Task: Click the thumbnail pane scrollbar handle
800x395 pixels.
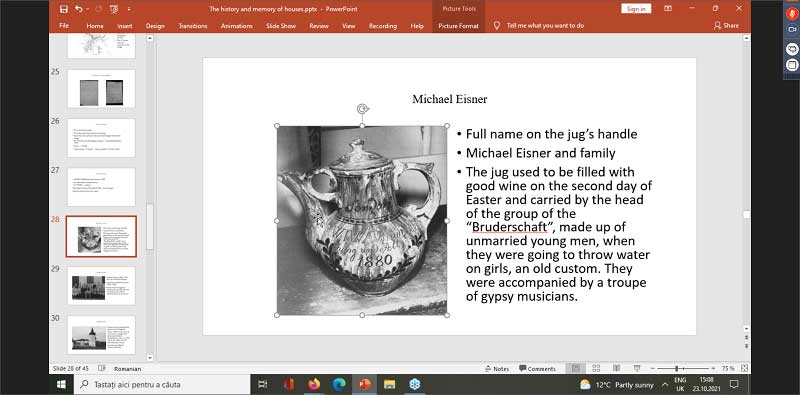Action: [150, 226]
